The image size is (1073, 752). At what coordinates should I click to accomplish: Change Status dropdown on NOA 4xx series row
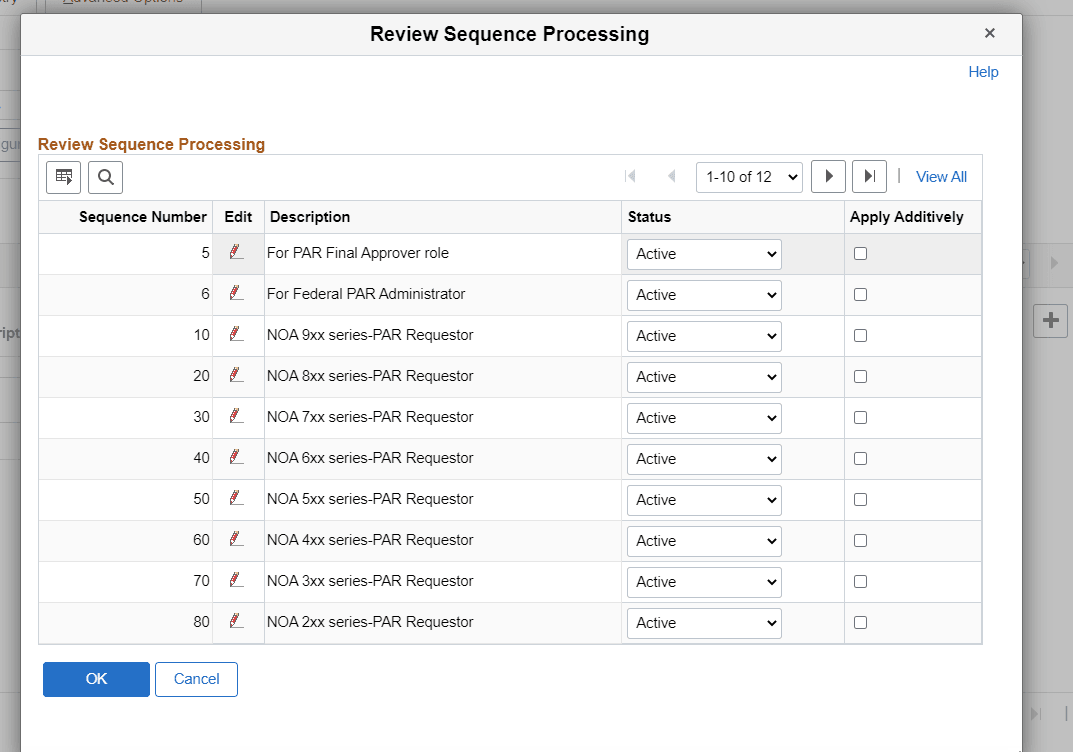[703, 540]
